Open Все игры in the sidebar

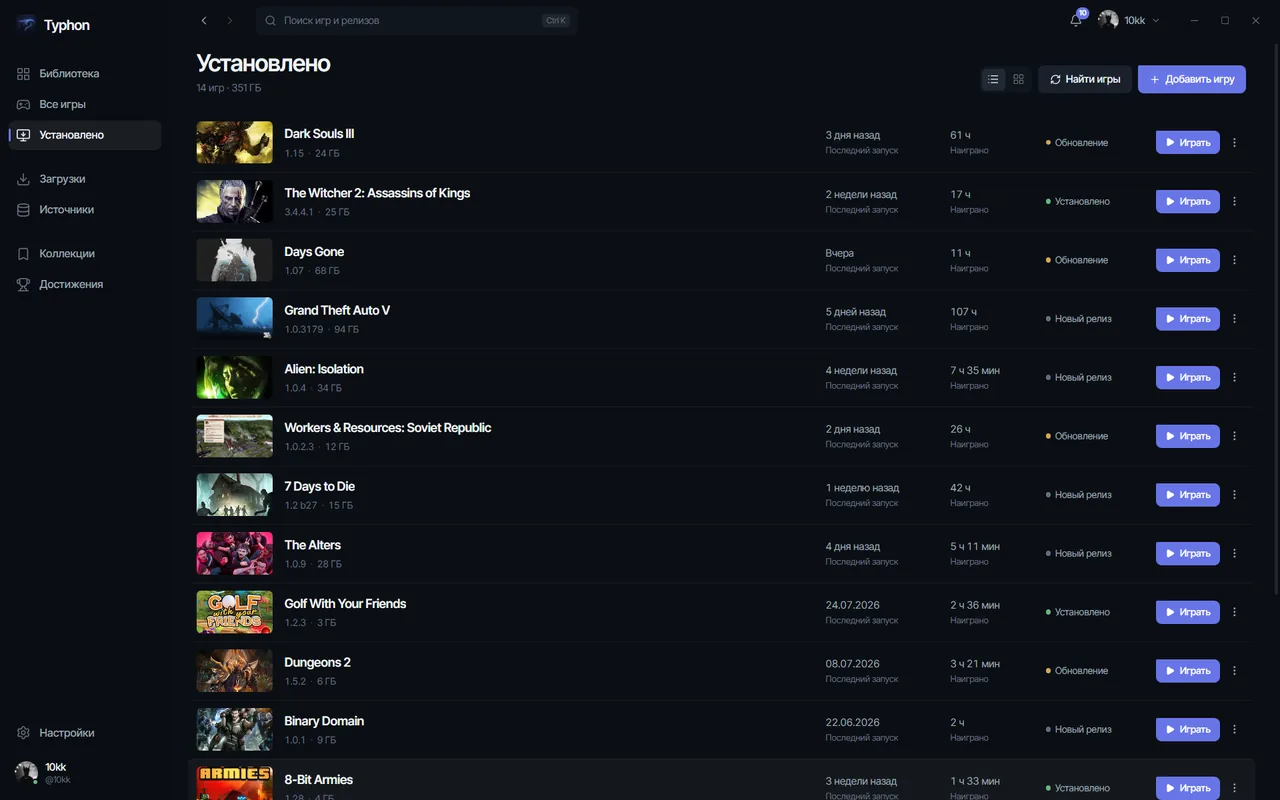click(x=85, y=104)
